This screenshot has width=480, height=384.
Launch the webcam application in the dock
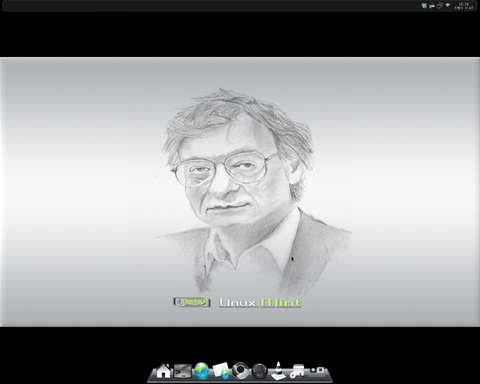(x=241, y=371)
